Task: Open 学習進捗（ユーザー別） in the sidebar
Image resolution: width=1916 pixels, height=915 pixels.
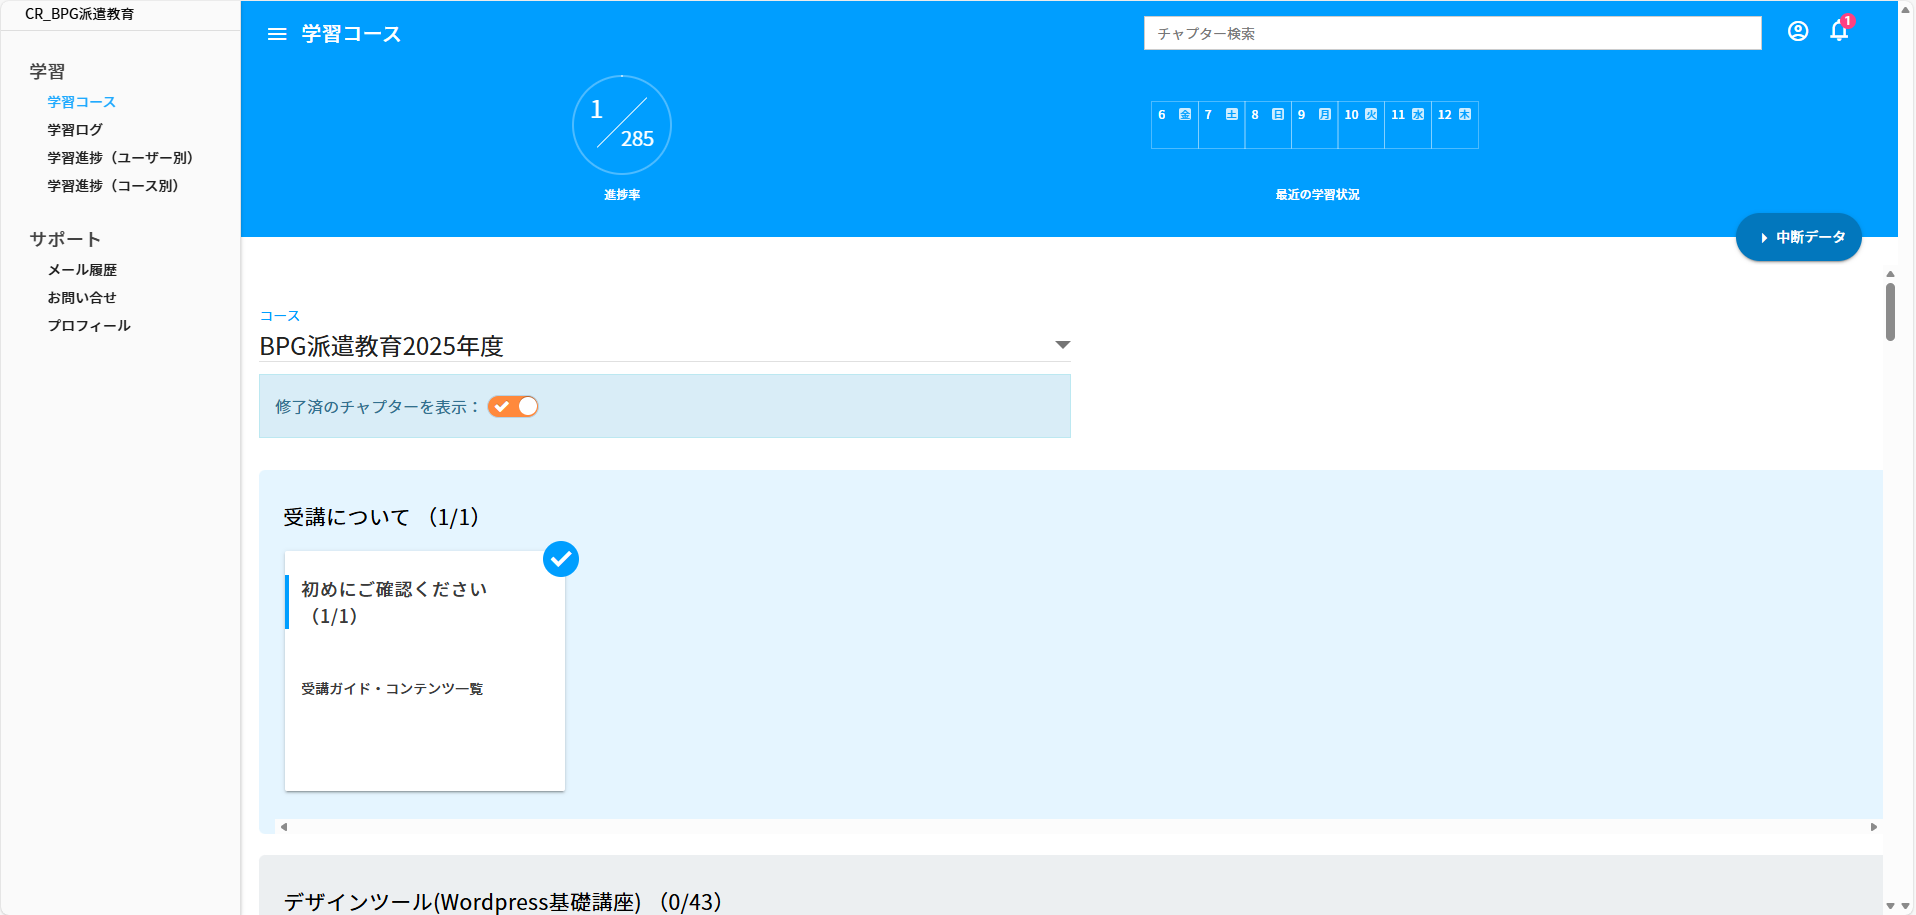Action: 120,158
